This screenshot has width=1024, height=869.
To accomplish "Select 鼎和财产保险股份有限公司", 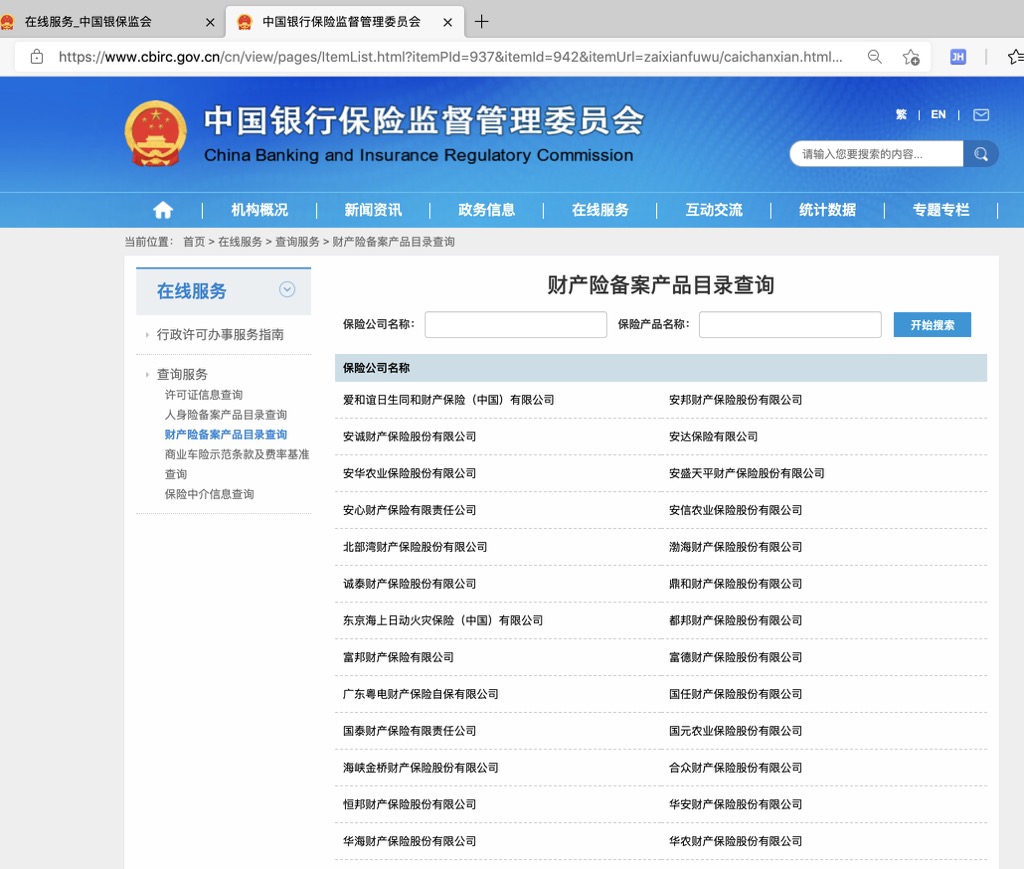I will [735, 584].
